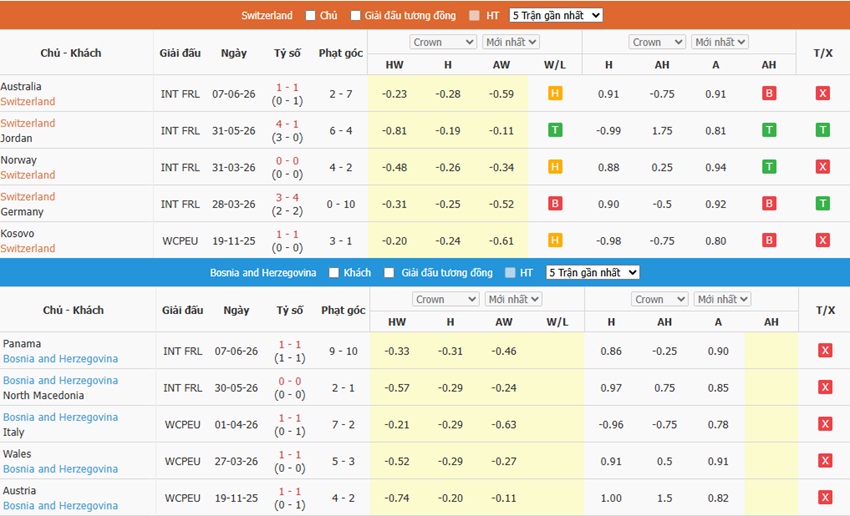Open Germany team link
850x516 pixels.
[x=22, y=212]
